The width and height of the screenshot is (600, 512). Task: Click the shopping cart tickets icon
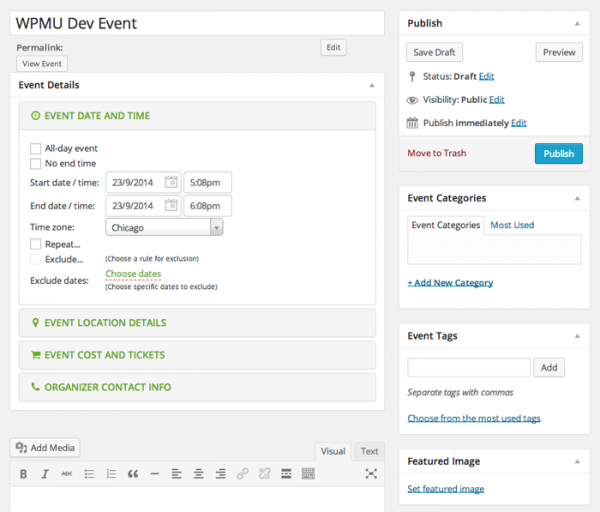tap(35, 355)
